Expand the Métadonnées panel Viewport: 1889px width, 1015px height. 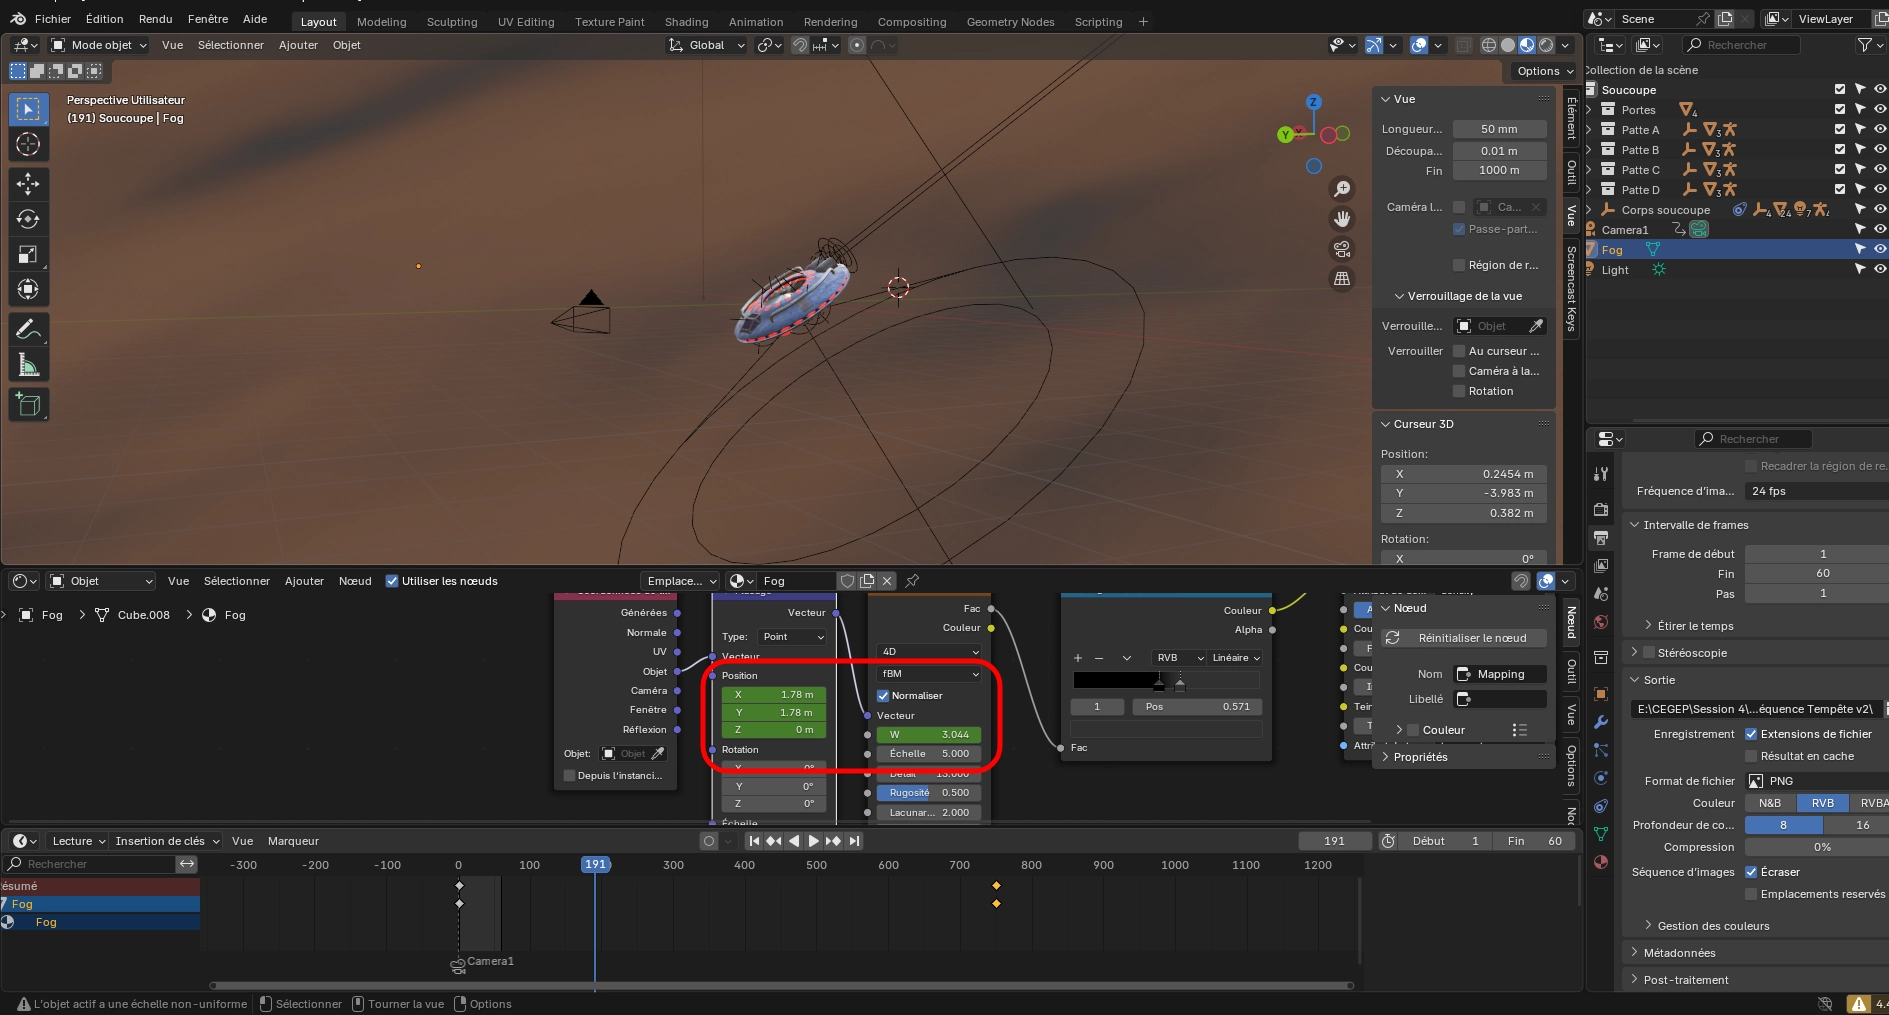[1679, 953]
